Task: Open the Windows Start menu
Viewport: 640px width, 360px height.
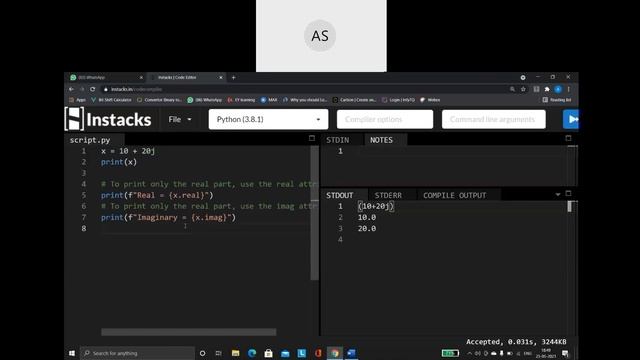Action: point(72,353)
